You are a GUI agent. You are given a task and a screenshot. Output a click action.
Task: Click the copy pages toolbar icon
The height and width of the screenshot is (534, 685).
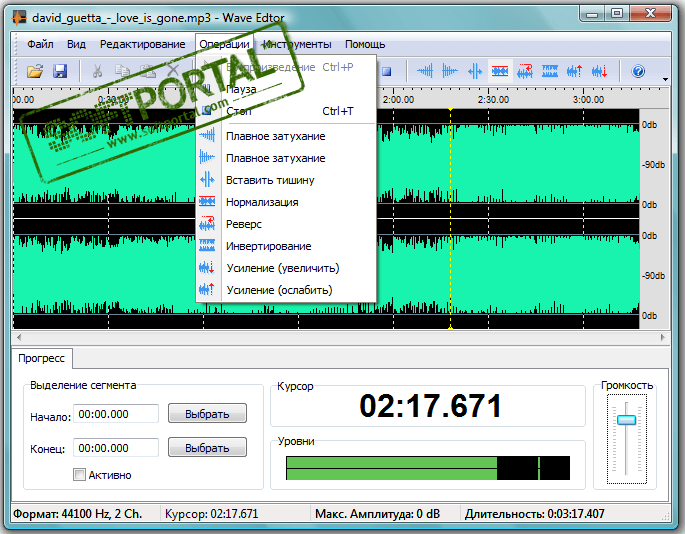click(x=122, y=71)
